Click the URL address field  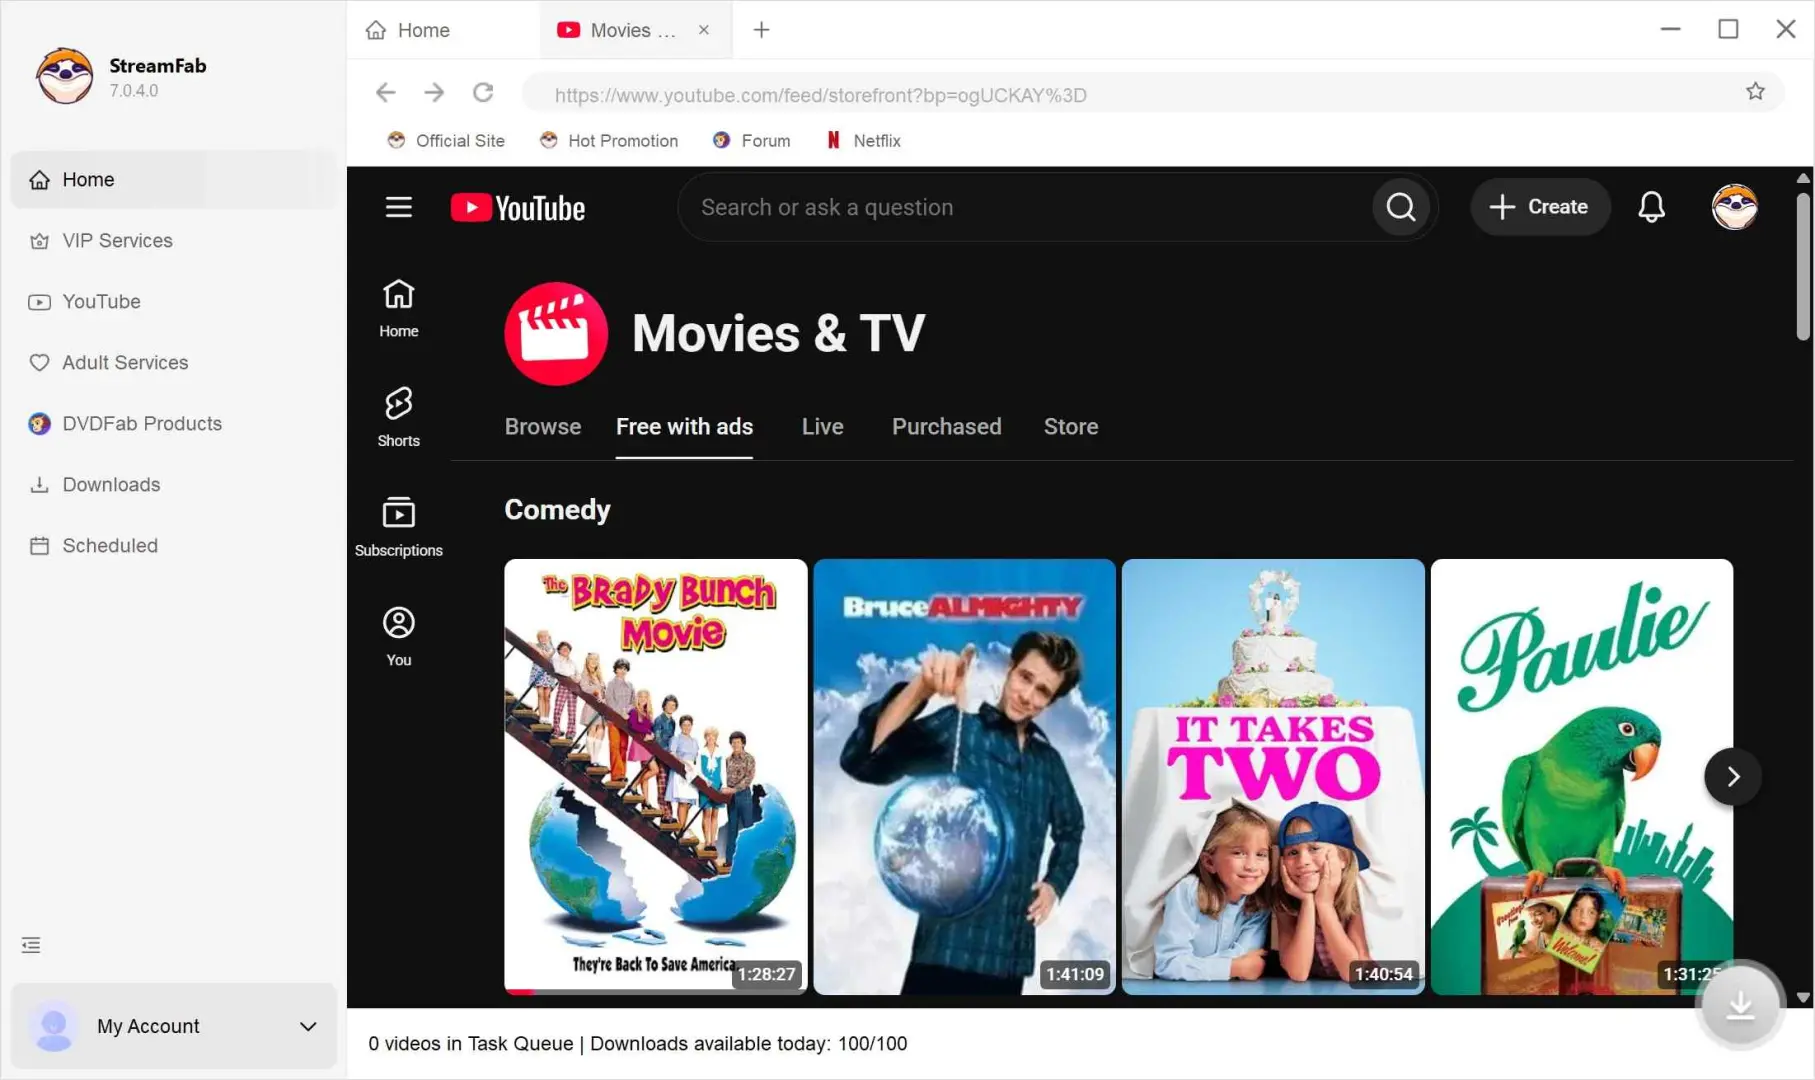coord(1130,94)
